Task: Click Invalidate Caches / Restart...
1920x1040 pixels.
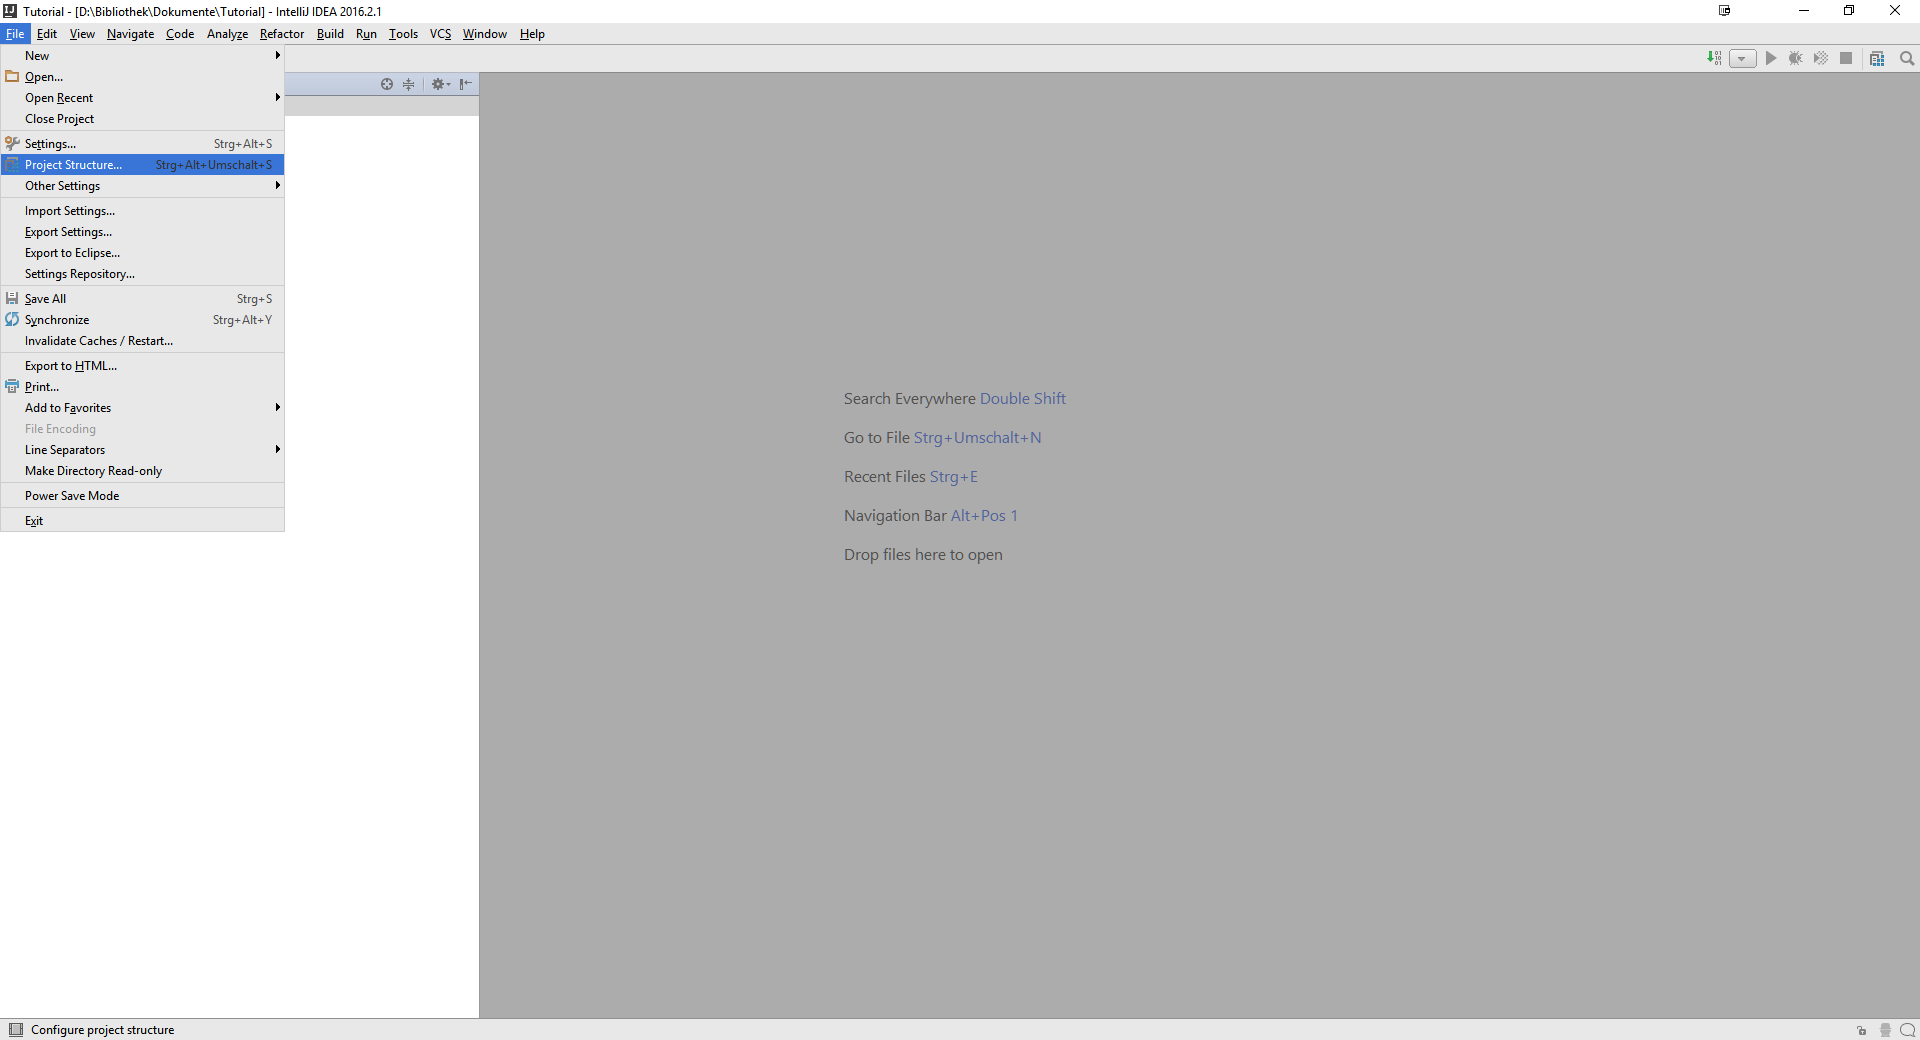Action: click(x=99, y=341)
